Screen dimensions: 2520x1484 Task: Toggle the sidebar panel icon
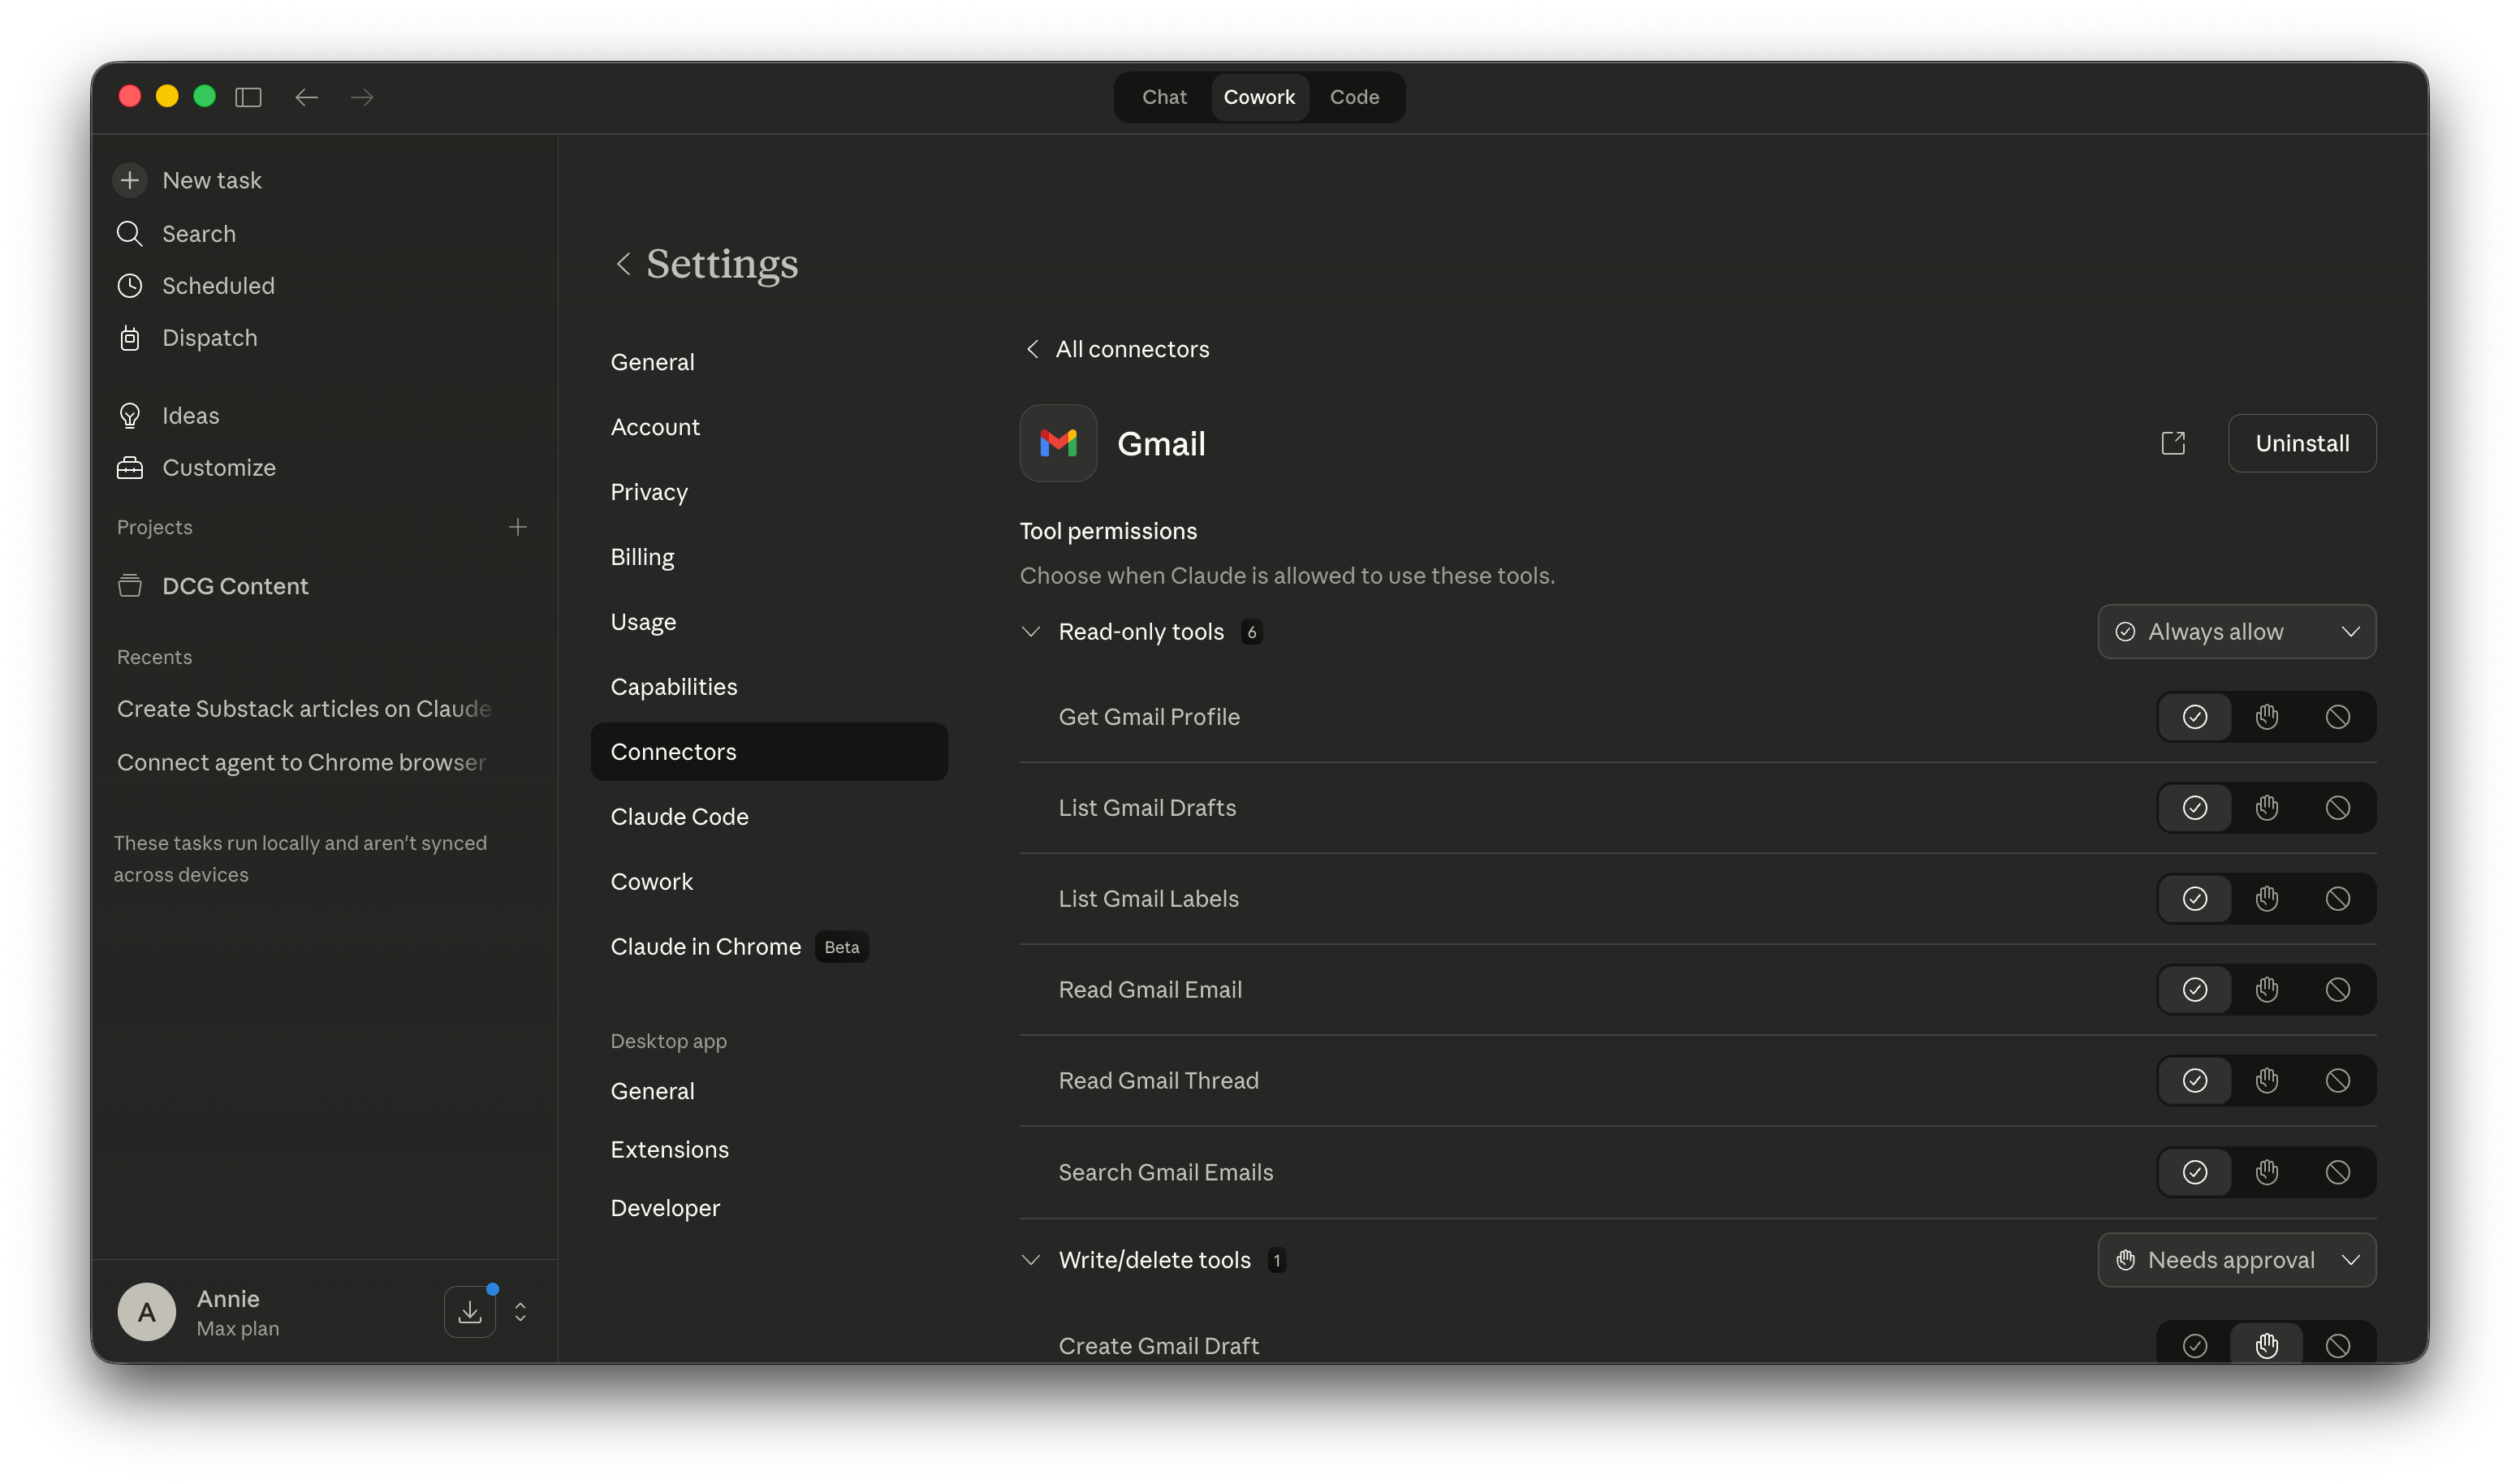[x=248, y=97]
